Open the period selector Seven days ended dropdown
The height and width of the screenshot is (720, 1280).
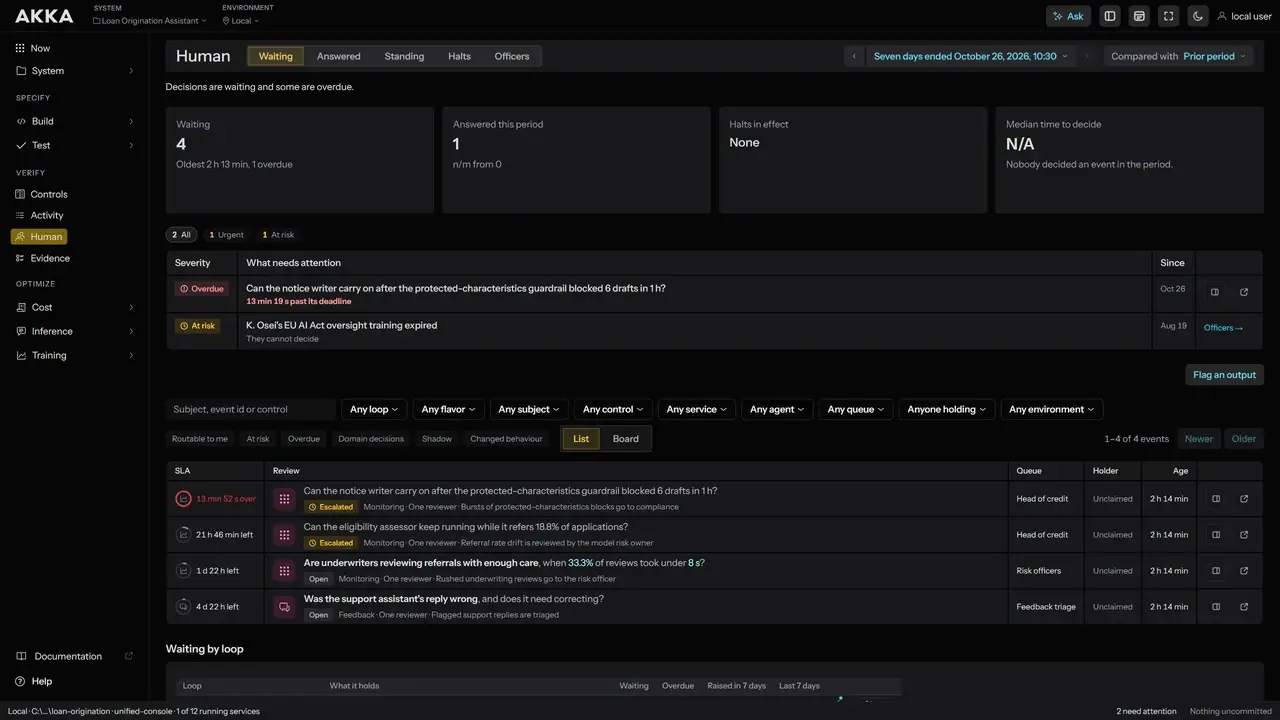(x=971, y=56)
